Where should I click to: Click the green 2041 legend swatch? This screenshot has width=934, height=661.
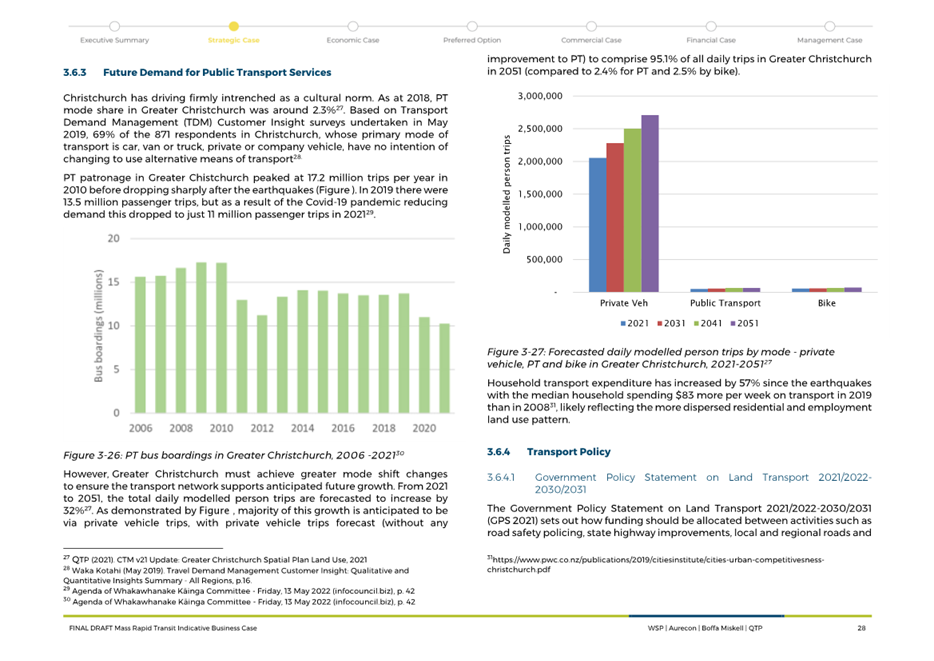[696, 323]
